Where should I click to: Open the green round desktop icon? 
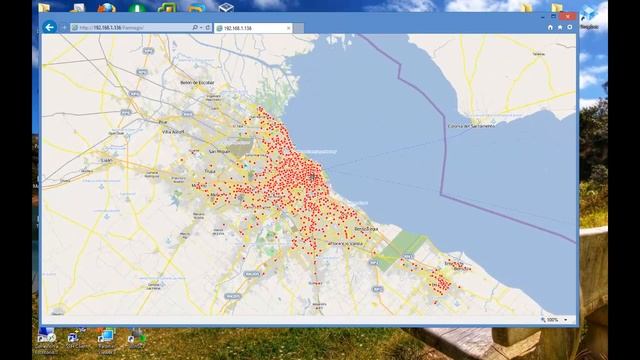tap(137, 7)
